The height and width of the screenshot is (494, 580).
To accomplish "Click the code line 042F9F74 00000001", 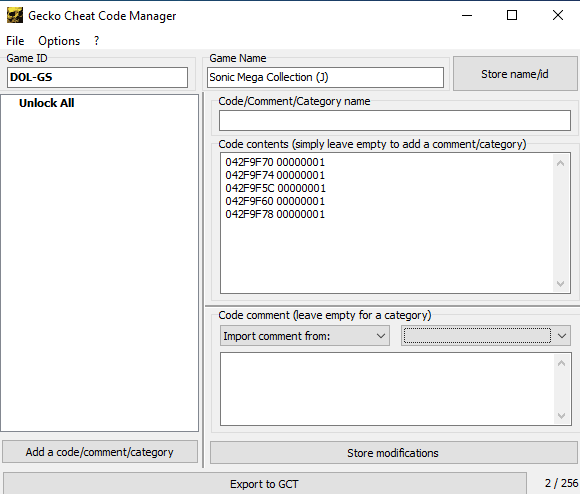I will [275, 175].
